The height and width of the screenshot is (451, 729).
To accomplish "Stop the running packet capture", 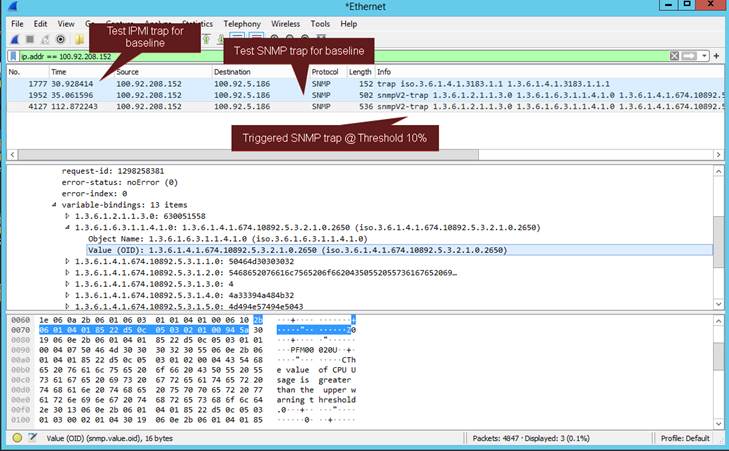I will pos(30,40).
